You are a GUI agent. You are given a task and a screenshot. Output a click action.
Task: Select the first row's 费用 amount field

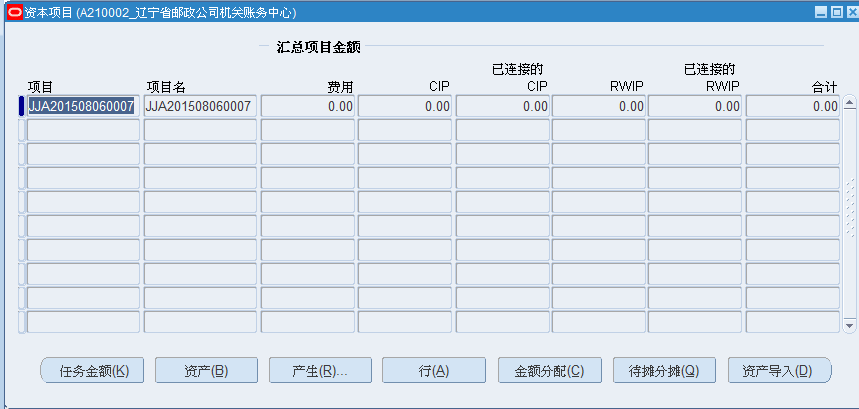point(308,106)
